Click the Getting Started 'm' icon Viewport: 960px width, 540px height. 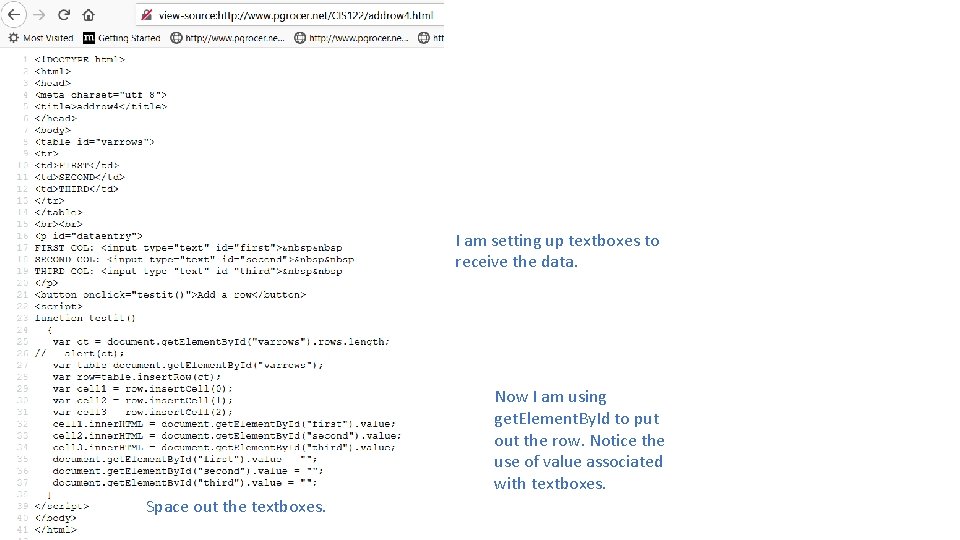click(x=89, y=38)
